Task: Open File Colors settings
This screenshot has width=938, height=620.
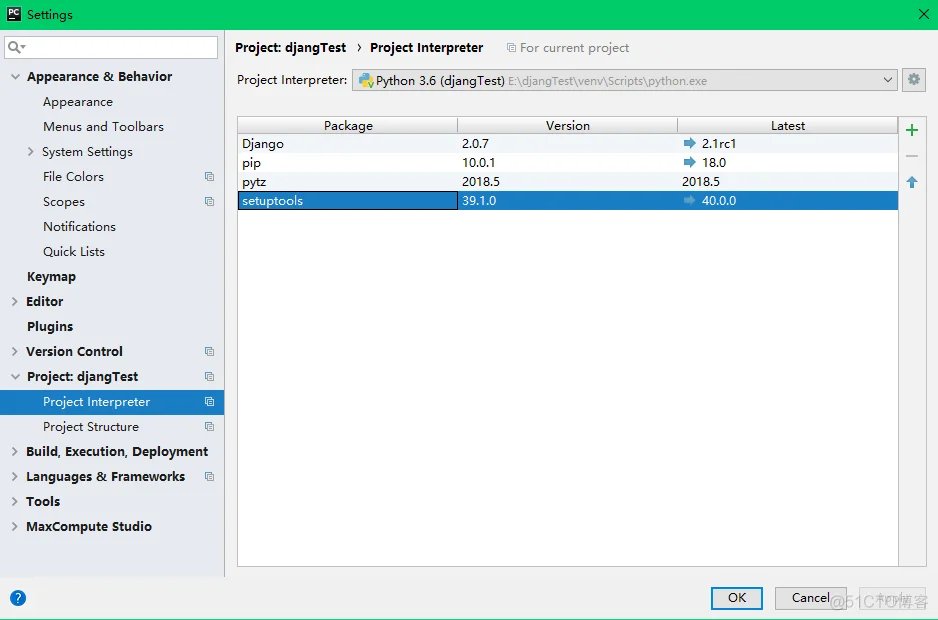Action: 73,177
